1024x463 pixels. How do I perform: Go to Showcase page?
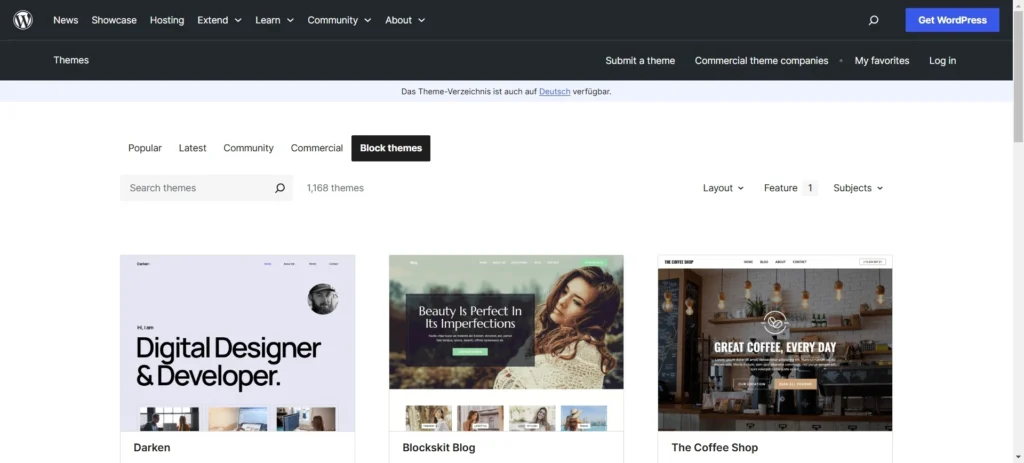pos(114,20)
